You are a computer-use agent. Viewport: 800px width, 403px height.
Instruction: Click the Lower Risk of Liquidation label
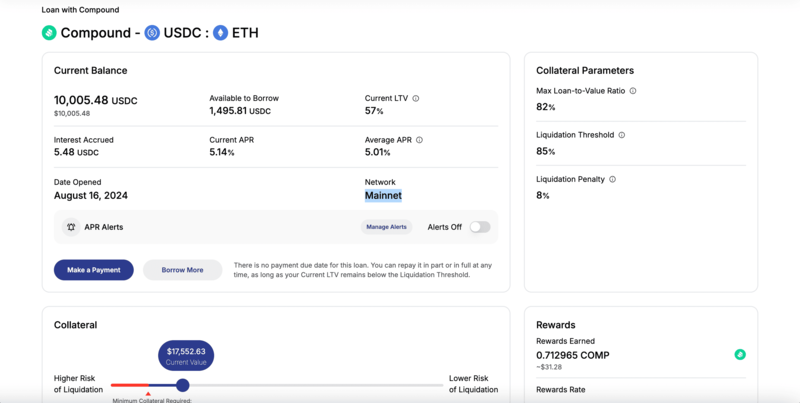tap(473, 384)
